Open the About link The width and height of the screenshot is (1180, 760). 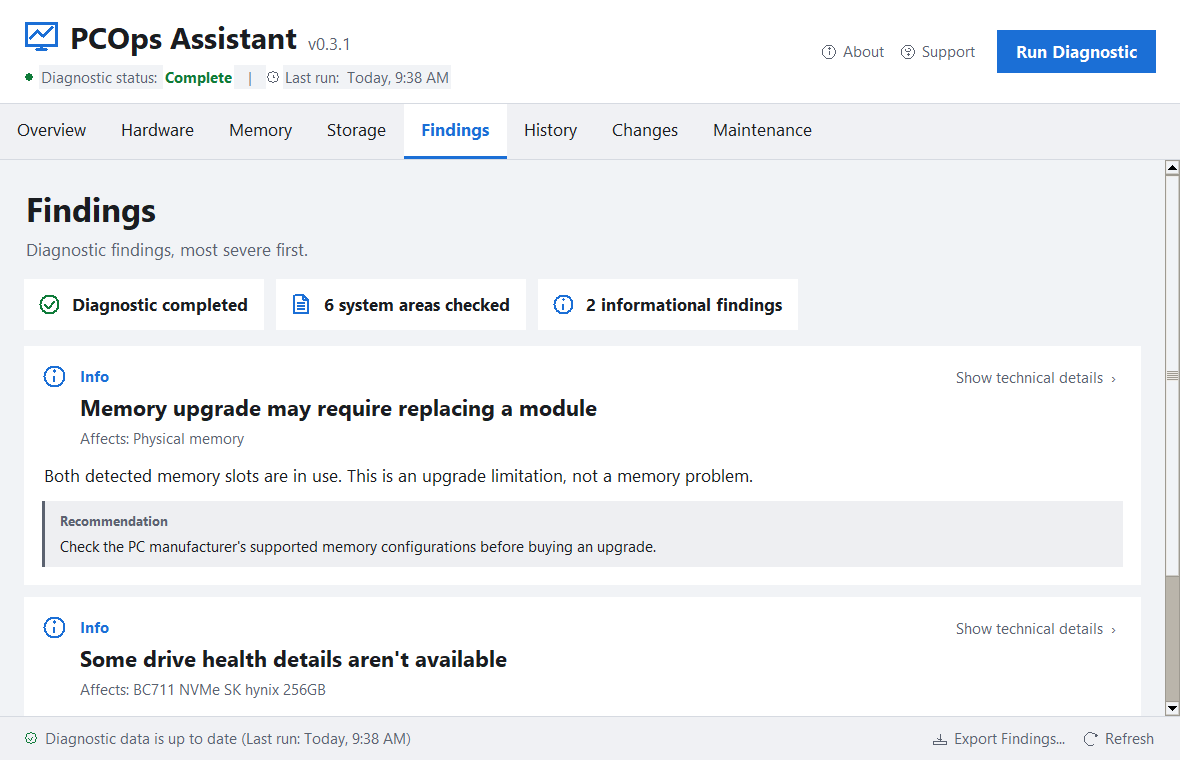[863, 52]
